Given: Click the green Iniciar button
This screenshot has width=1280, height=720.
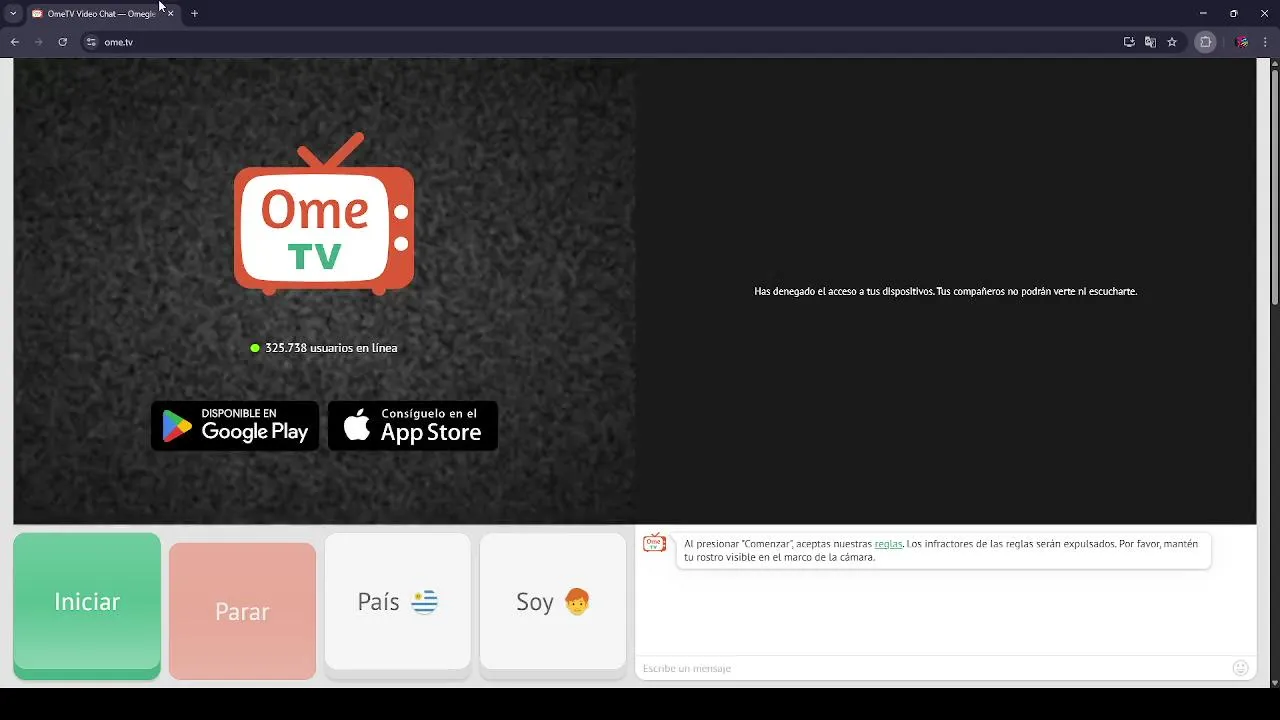Looking at the screenshot, I should click(87, 605).
